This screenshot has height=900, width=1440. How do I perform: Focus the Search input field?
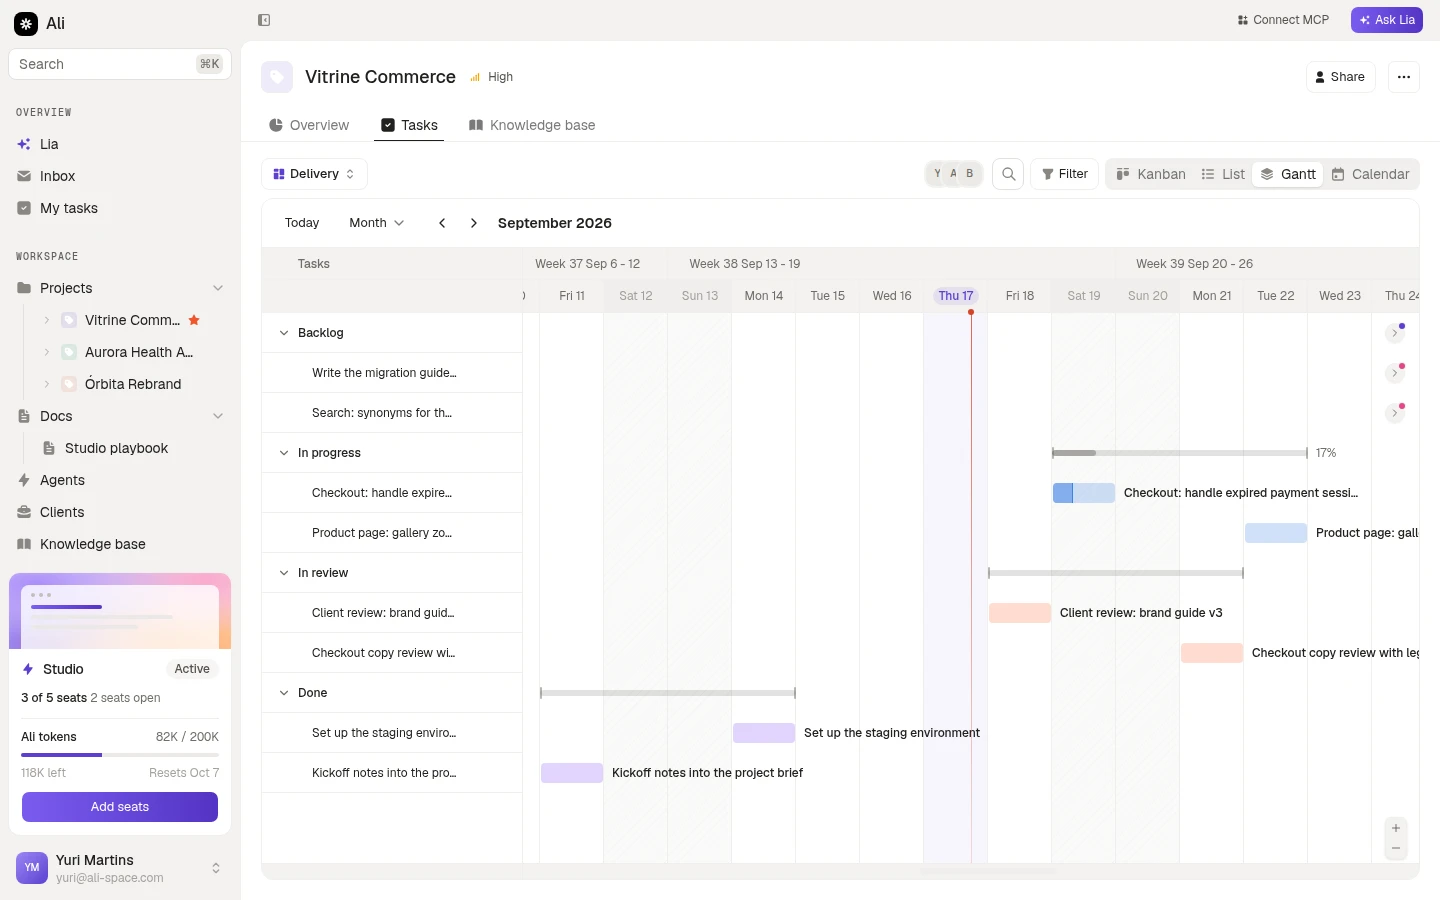click(120, 64)
